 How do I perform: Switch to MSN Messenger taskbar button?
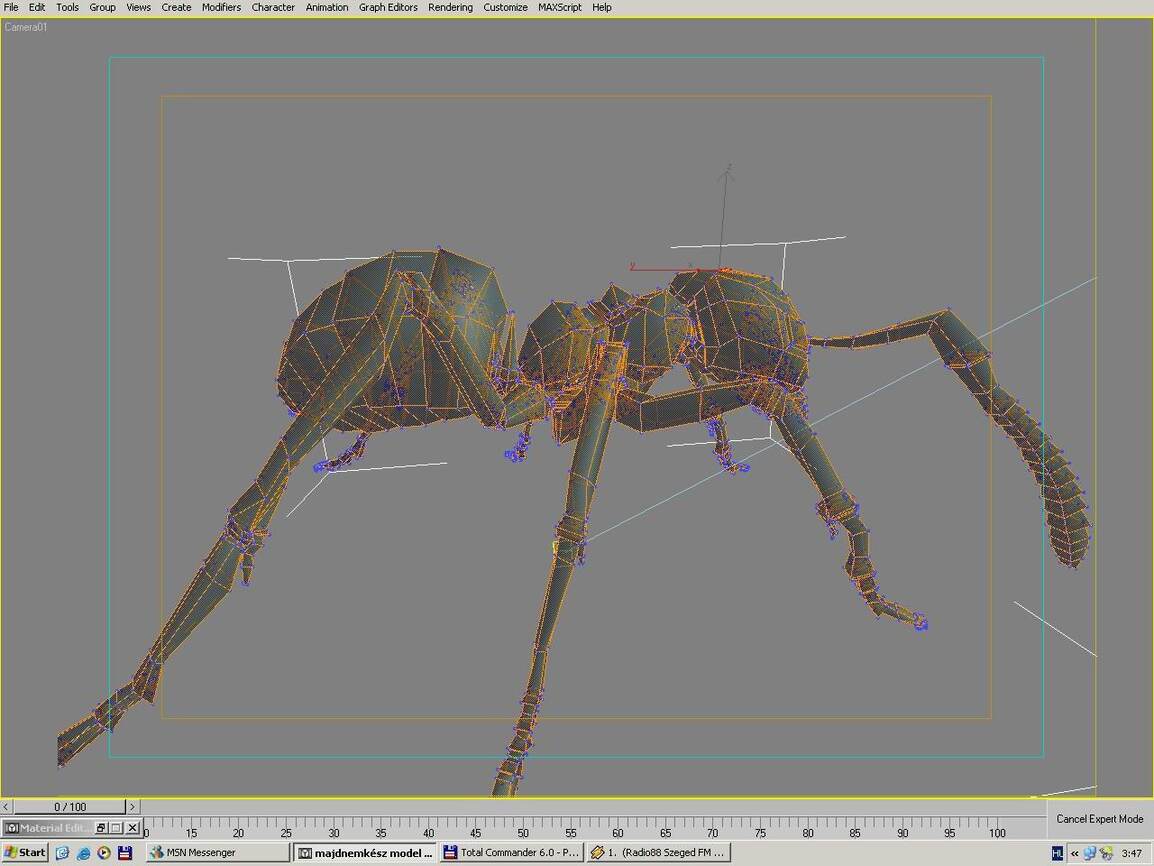pyautogui.click(x=217, y=853)
